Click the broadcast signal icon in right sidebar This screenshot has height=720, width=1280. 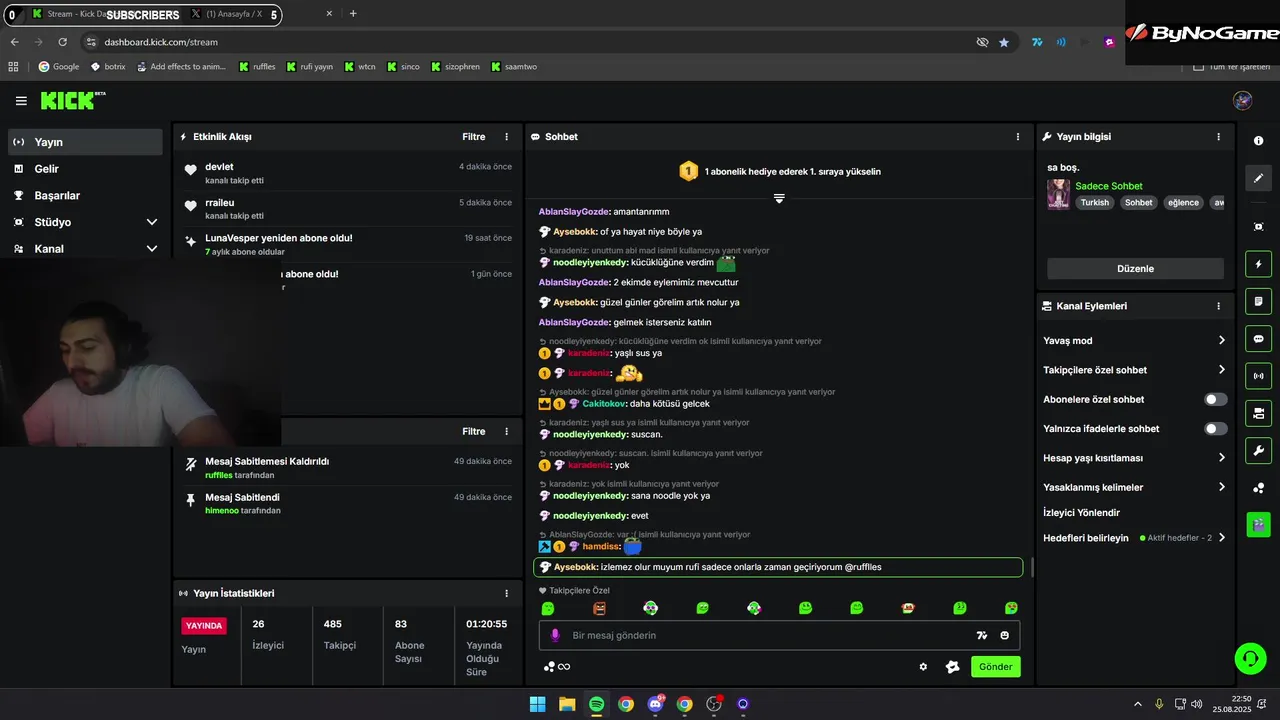(x=1259, y=376)
